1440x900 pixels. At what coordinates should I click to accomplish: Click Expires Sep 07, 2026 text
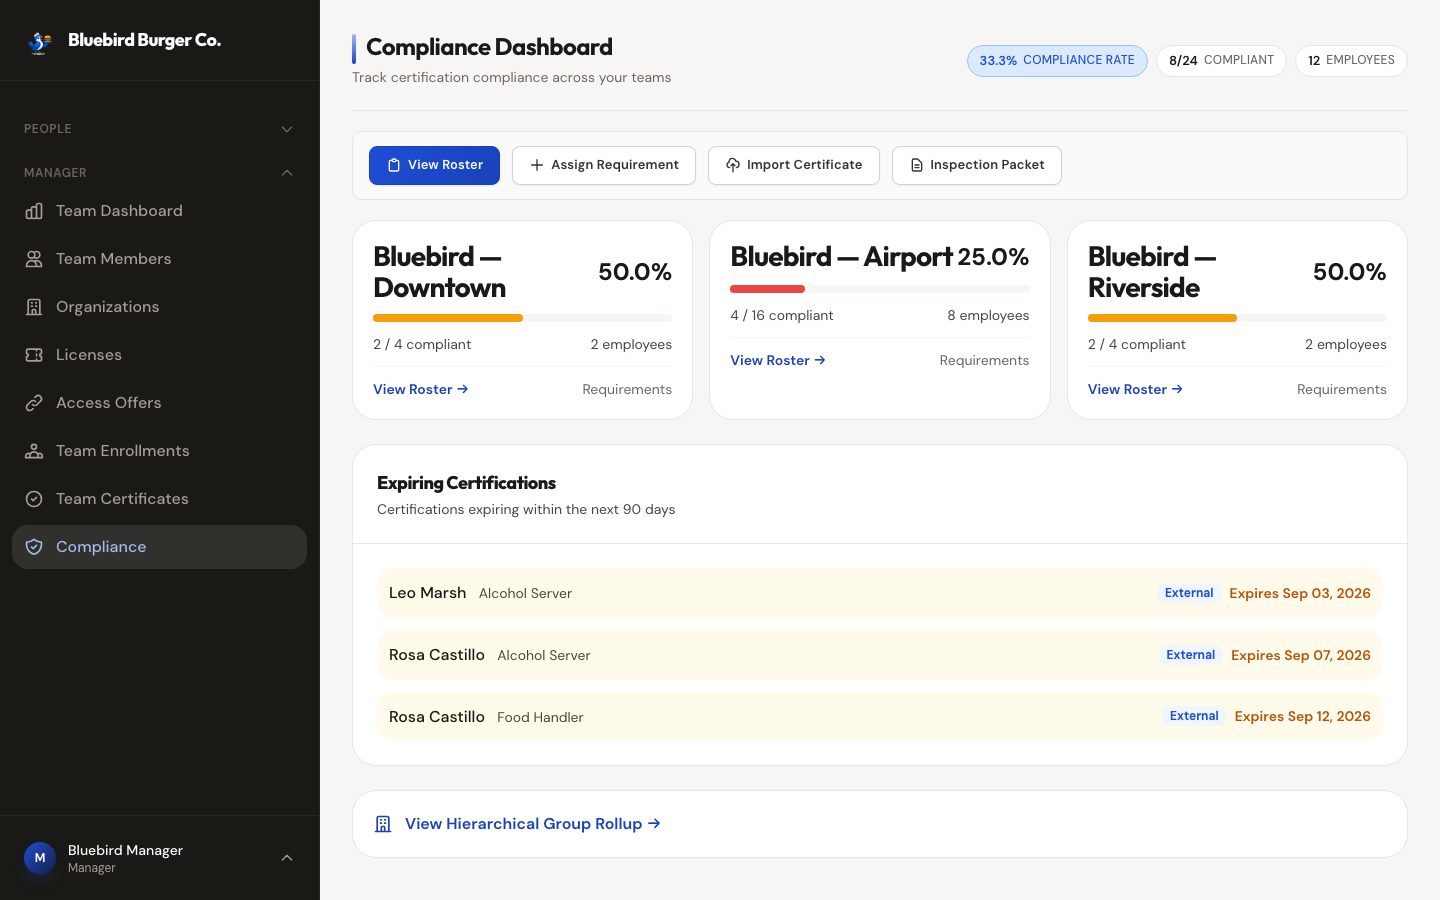point(1301,655)
